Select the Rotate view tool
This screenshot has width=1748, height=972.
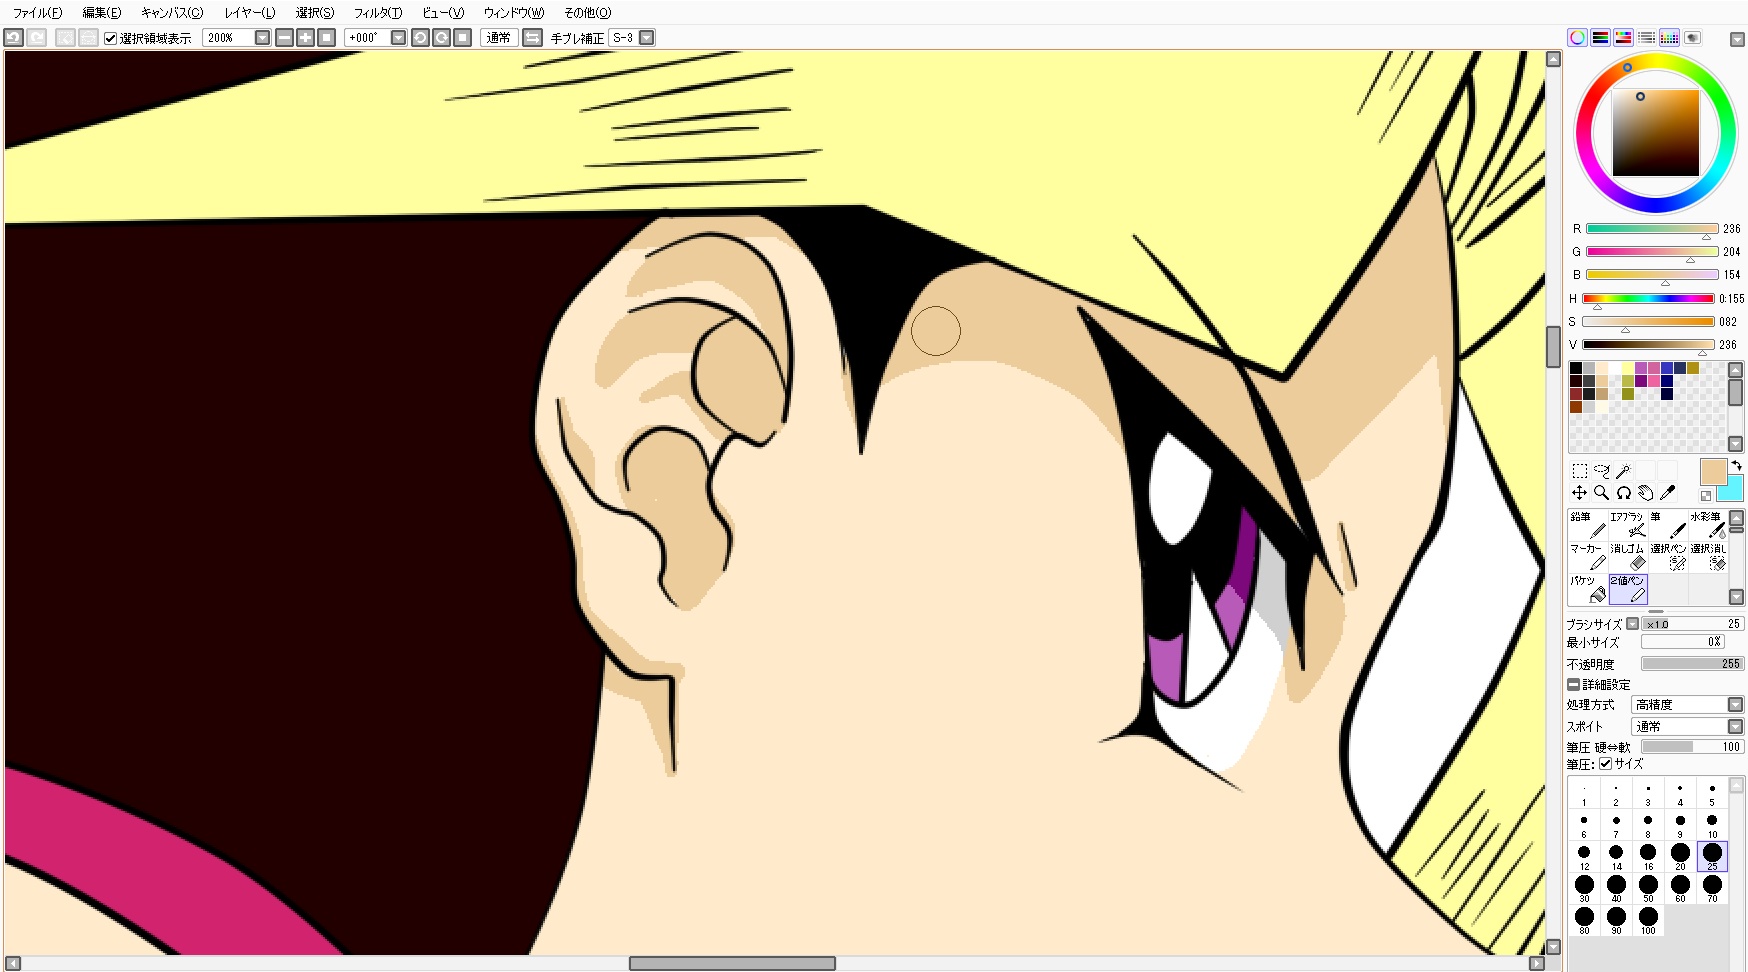click(1624, 493)
